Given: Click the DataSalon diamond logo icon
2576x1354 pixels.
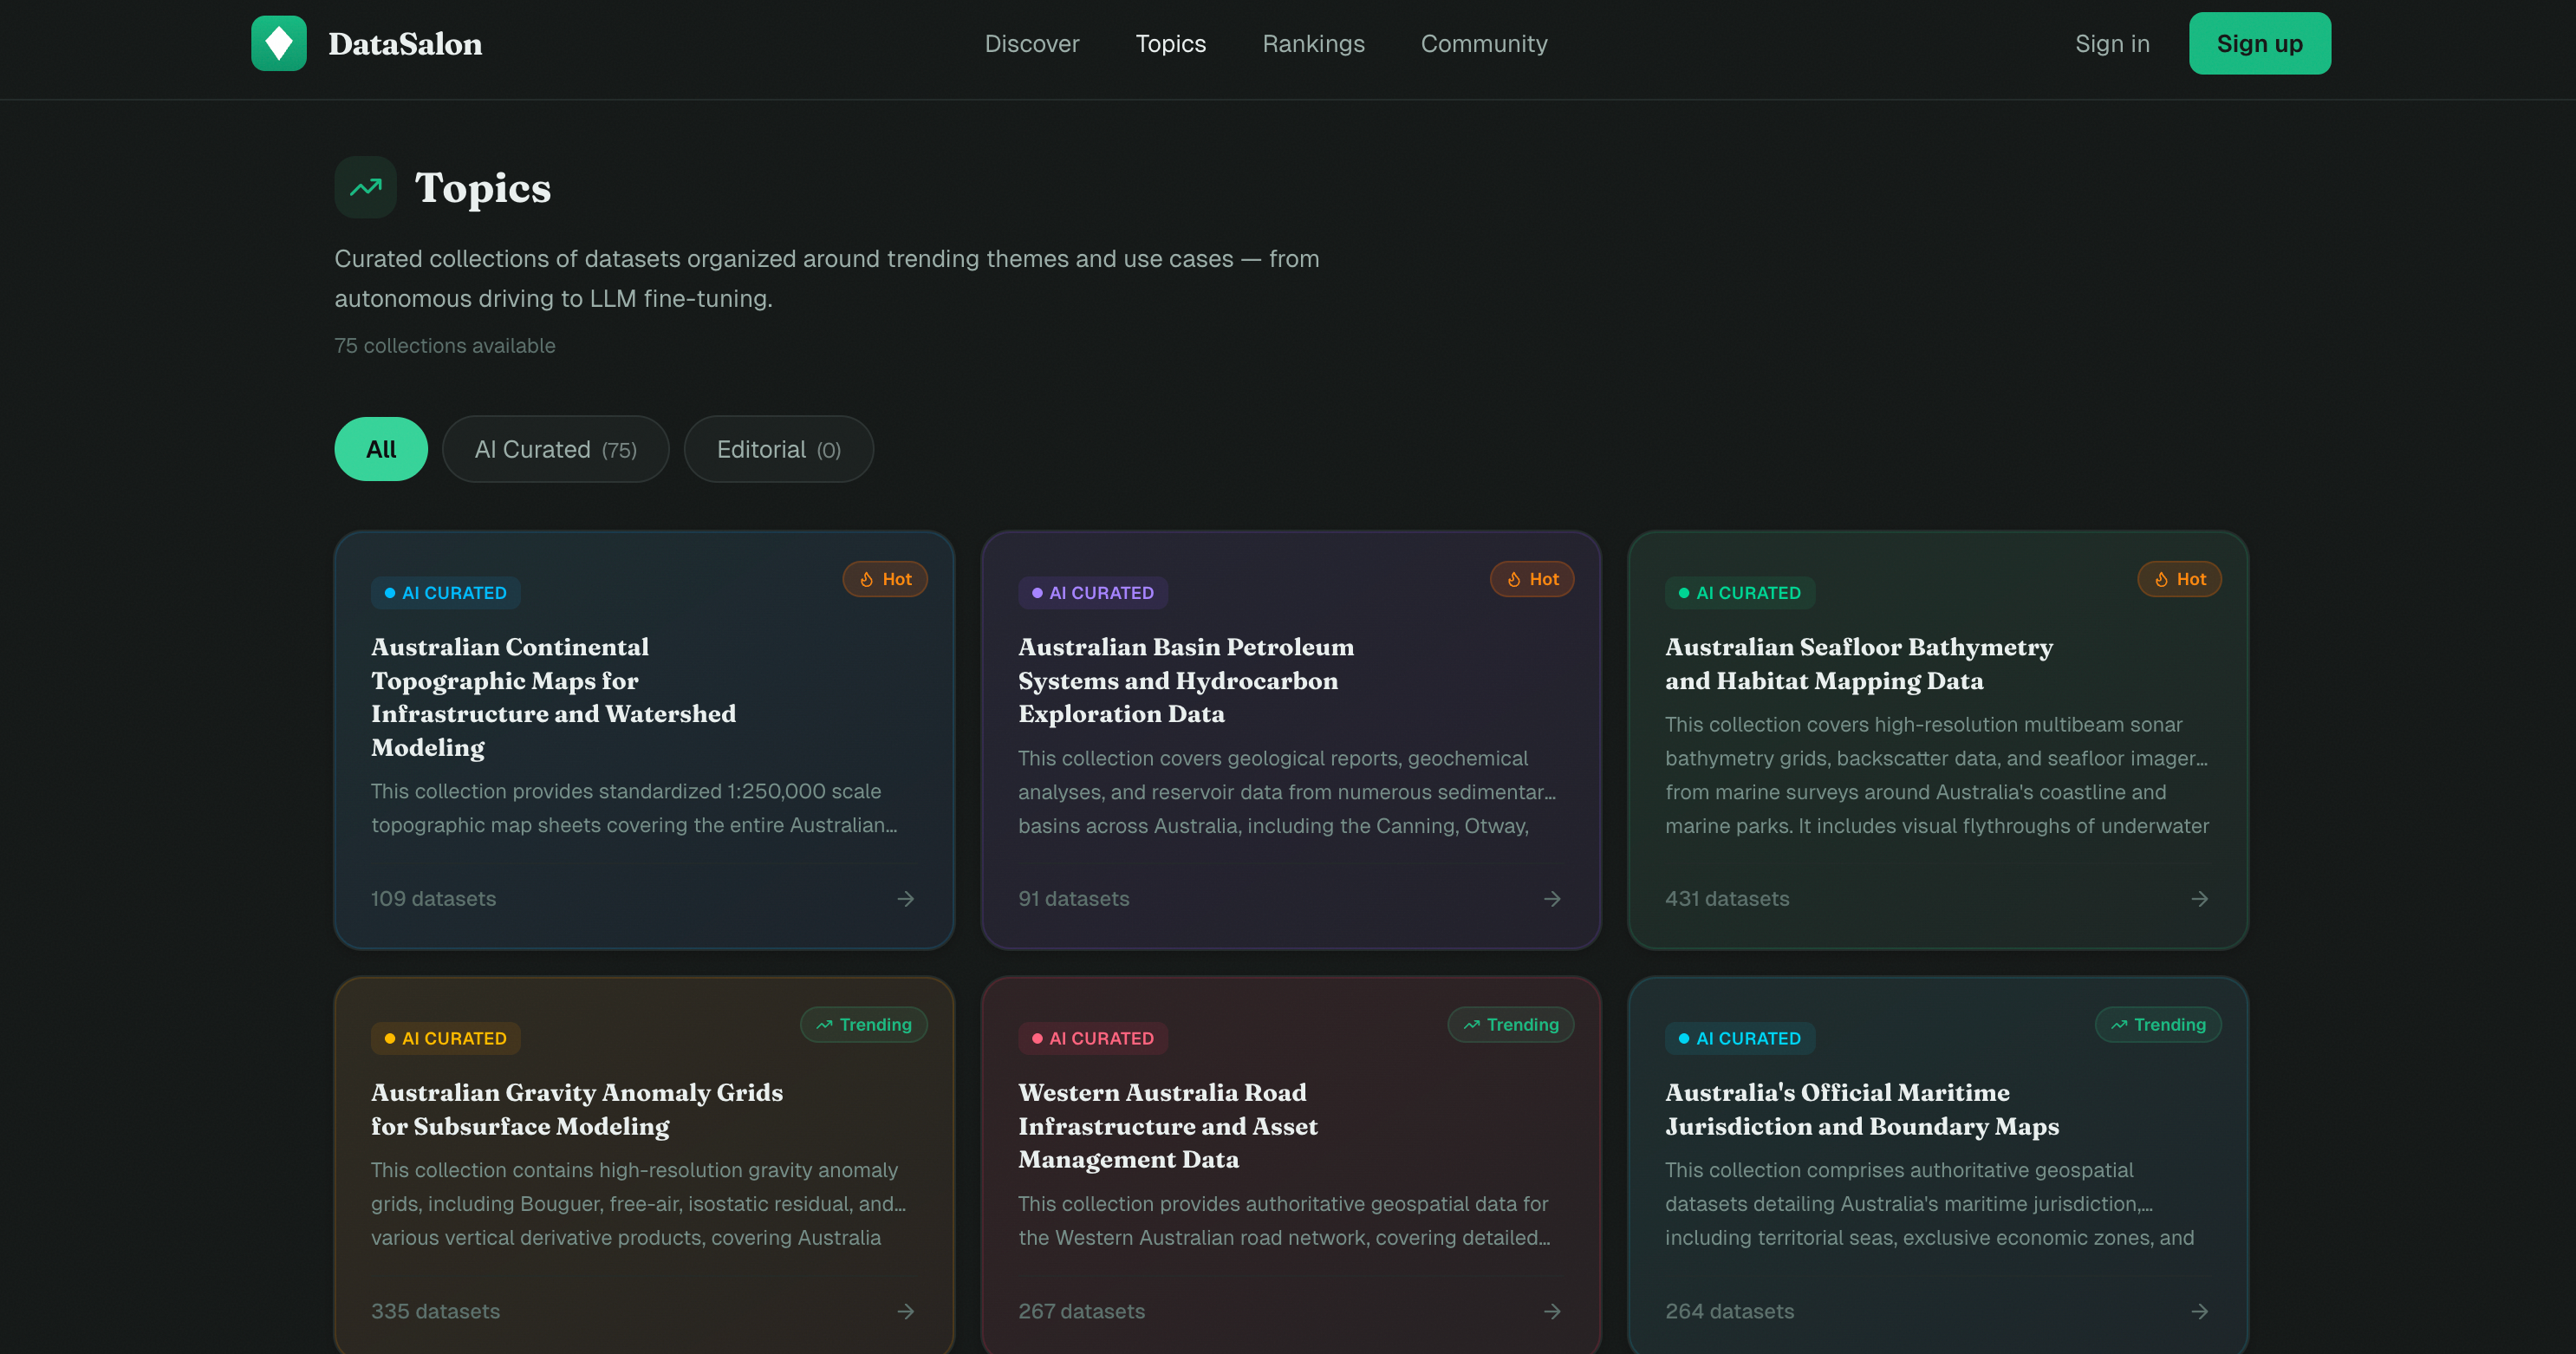Looking at the screenshot, I should 279,43.
